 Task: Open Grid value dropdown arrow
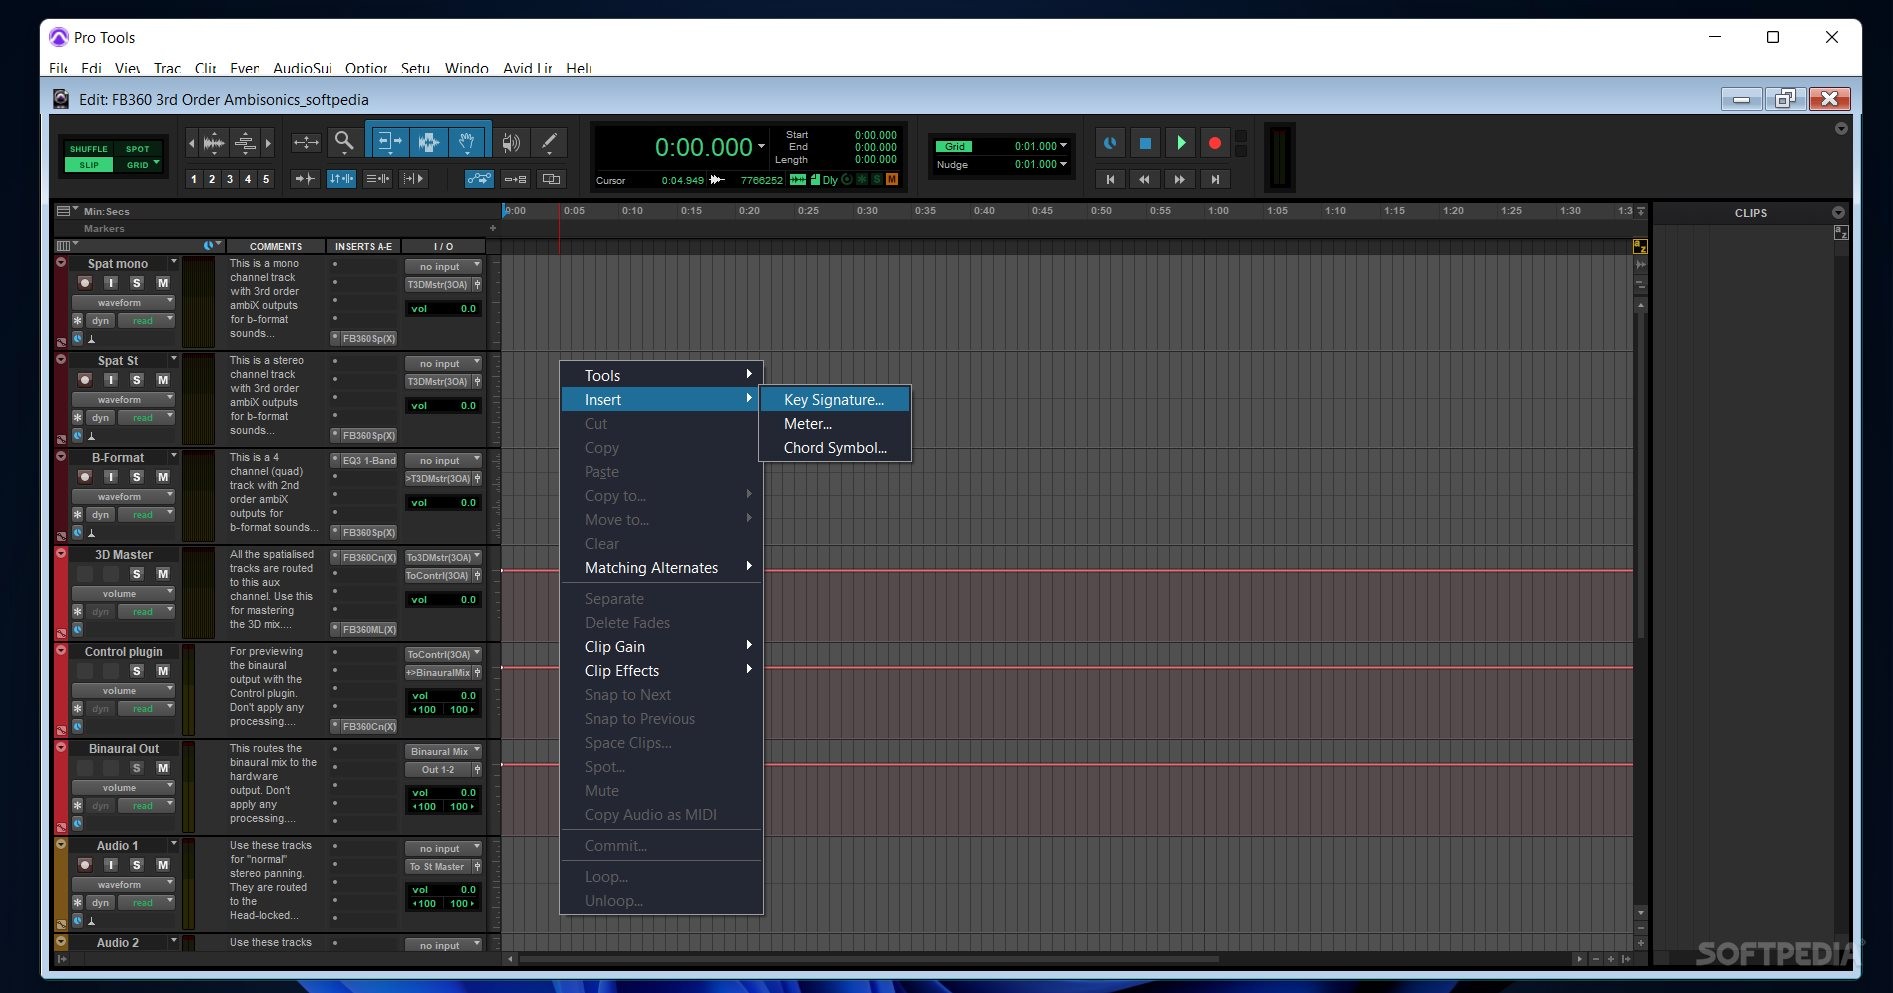tap(1063, 146)
